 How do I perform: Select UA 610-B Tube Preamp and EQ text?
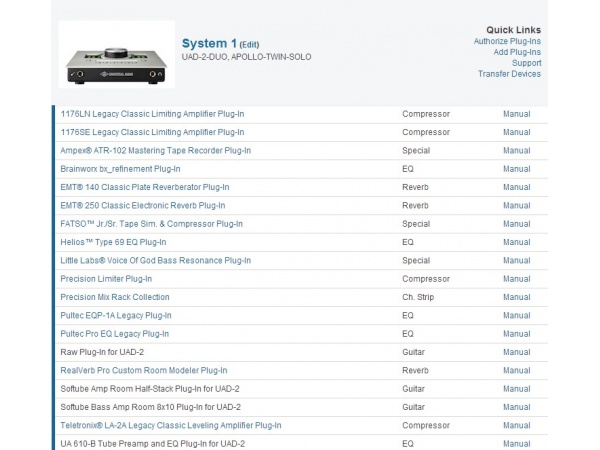coord(153,444)
